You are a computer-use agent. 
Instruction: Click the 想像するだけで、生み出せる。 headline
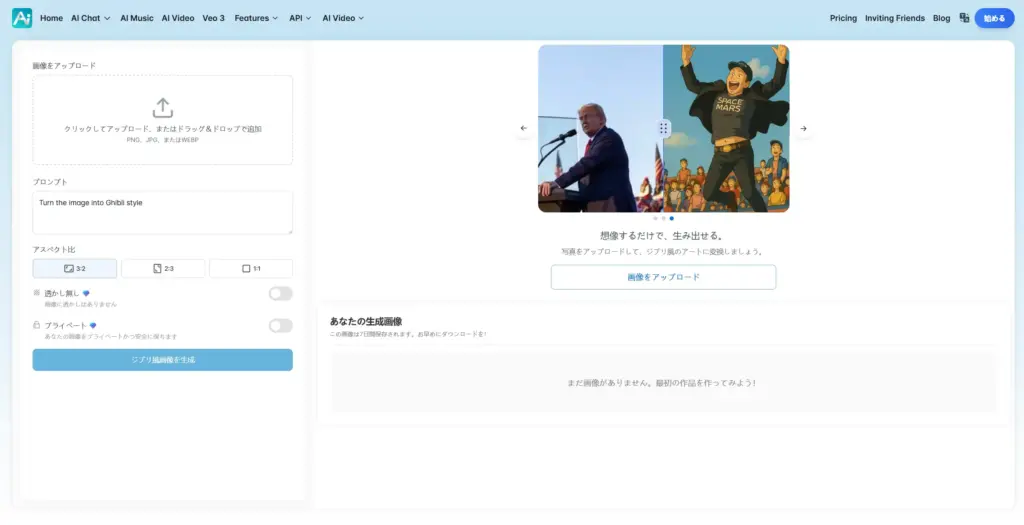pos(663,236)
